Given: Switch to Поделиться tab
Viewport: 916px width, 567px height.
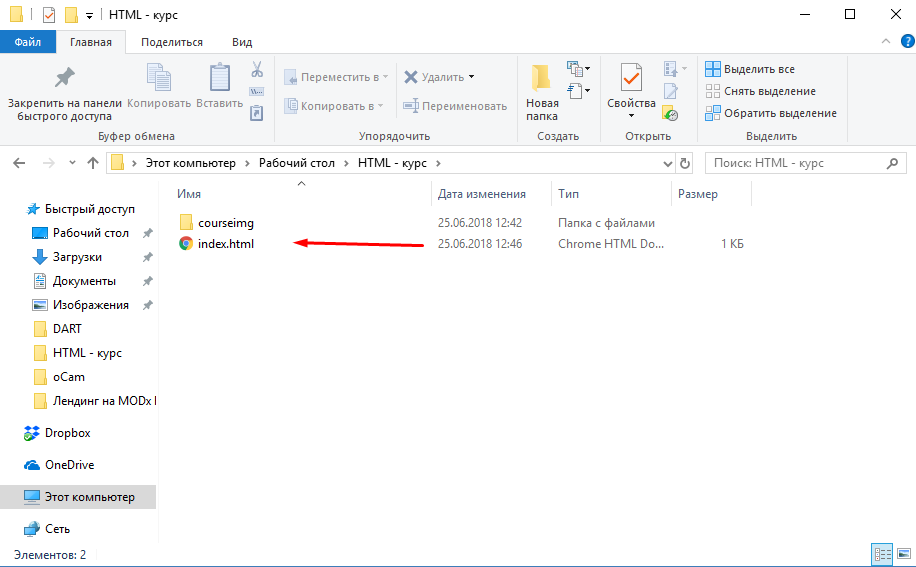Looking at the screenshot, I should (x=172, y=42).
